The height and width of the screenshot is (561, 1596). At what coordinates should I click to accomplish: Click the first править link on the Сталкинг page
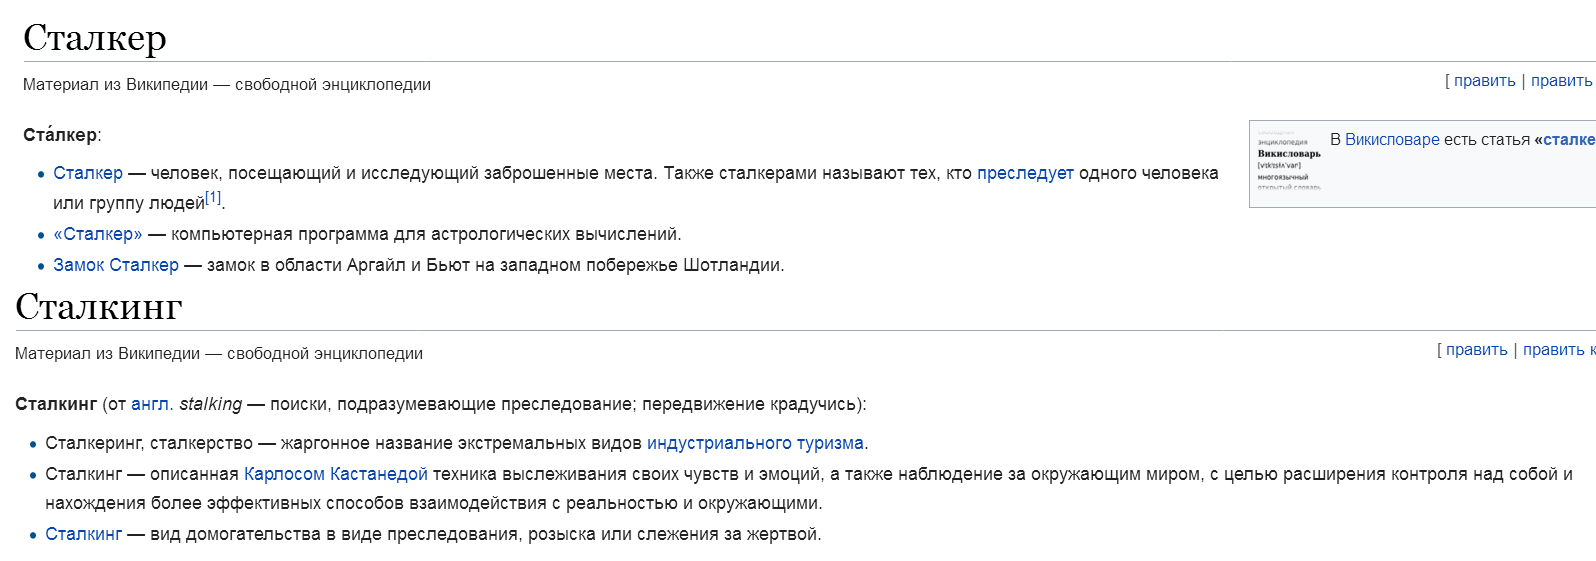[1476, 350]
